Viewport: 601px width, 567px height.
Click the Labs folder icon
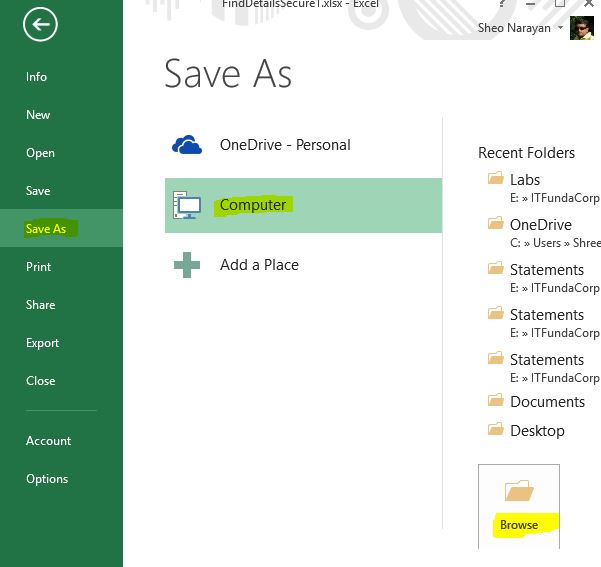[496, 178]
